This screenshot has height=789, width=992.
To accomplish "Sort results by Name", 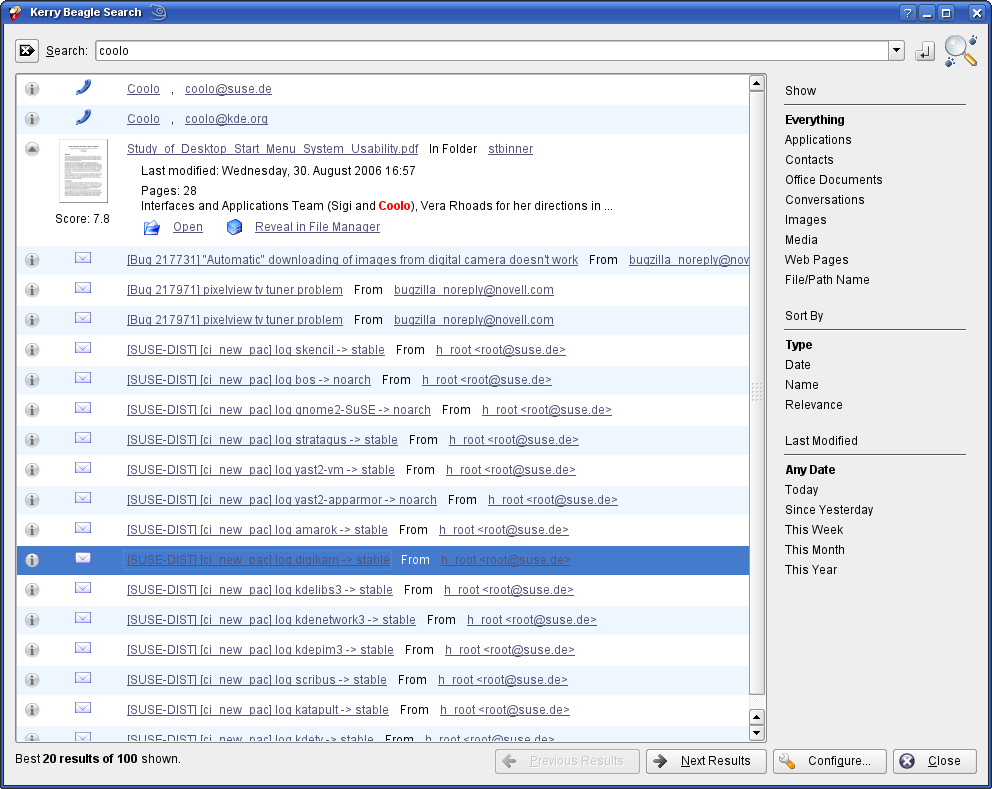I will point(802,385).
